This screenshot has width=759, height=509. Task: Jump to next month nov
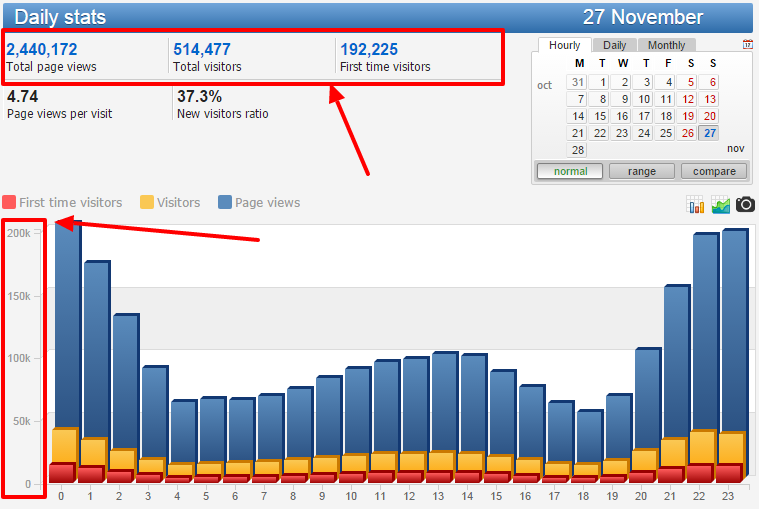(x=735, y=149)
